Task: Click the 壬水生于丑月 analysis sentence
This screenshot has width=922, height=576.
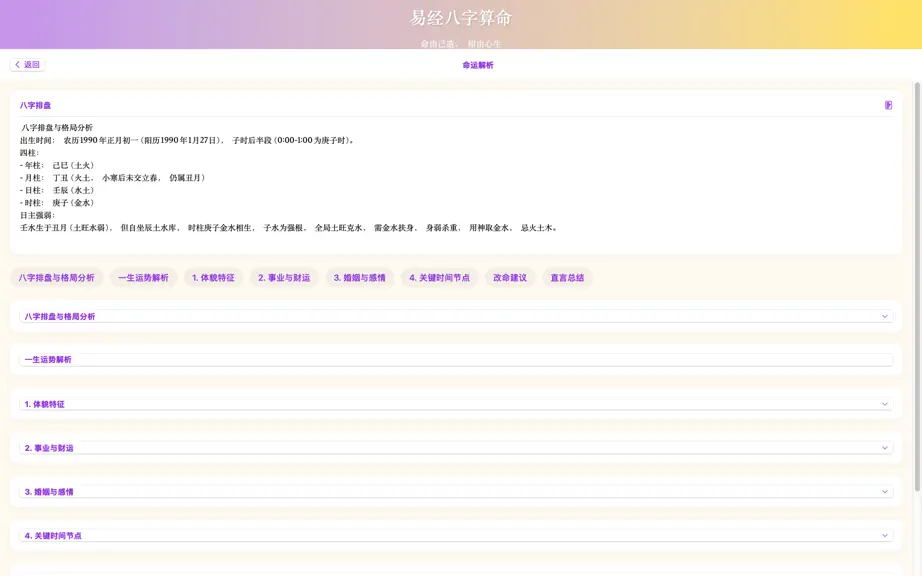Action: pos(289,228)
